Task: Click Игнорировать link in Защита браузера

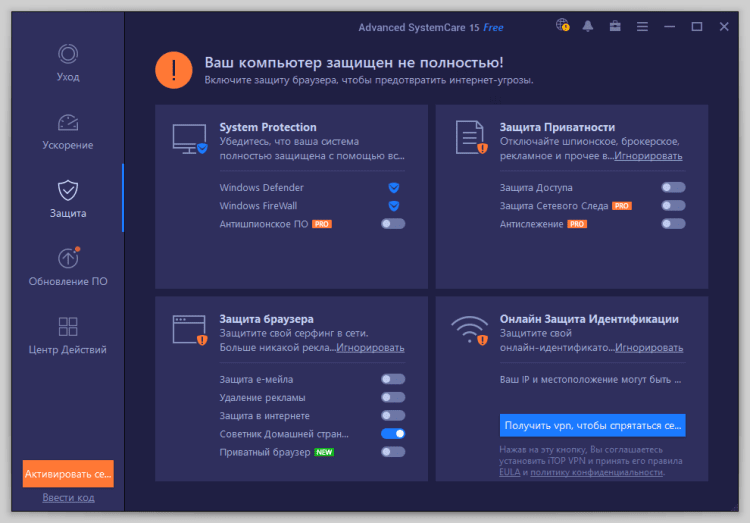Action: 370,348
